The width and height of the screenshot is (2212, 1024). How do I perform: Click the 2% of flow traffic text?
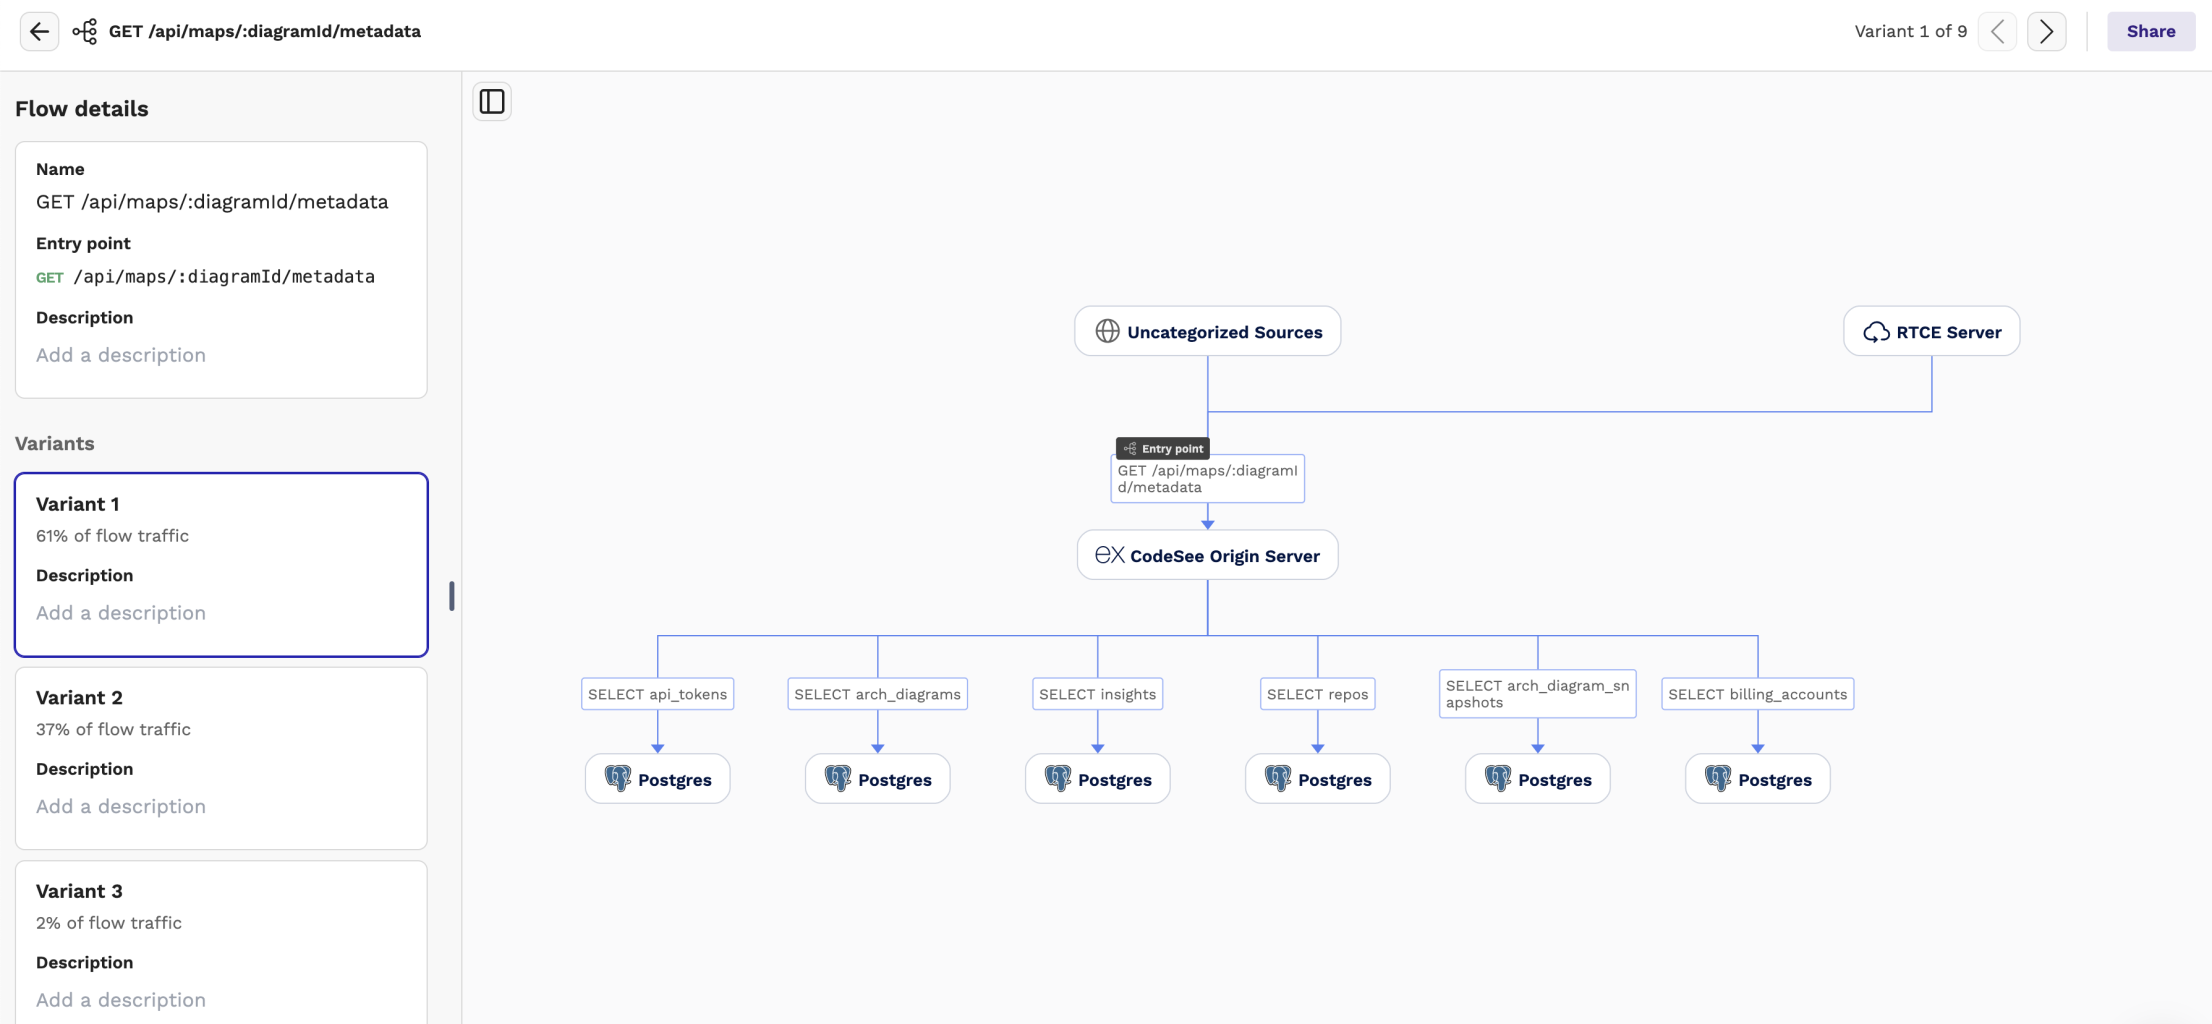pos(109,923)
